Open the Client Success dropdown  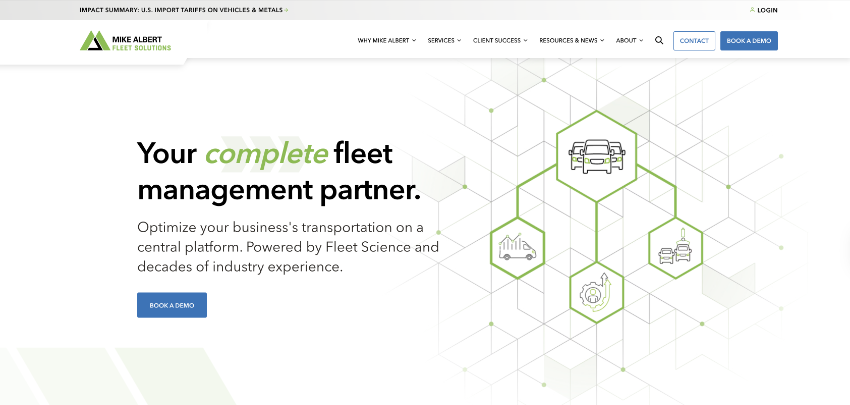pos(500,41)
